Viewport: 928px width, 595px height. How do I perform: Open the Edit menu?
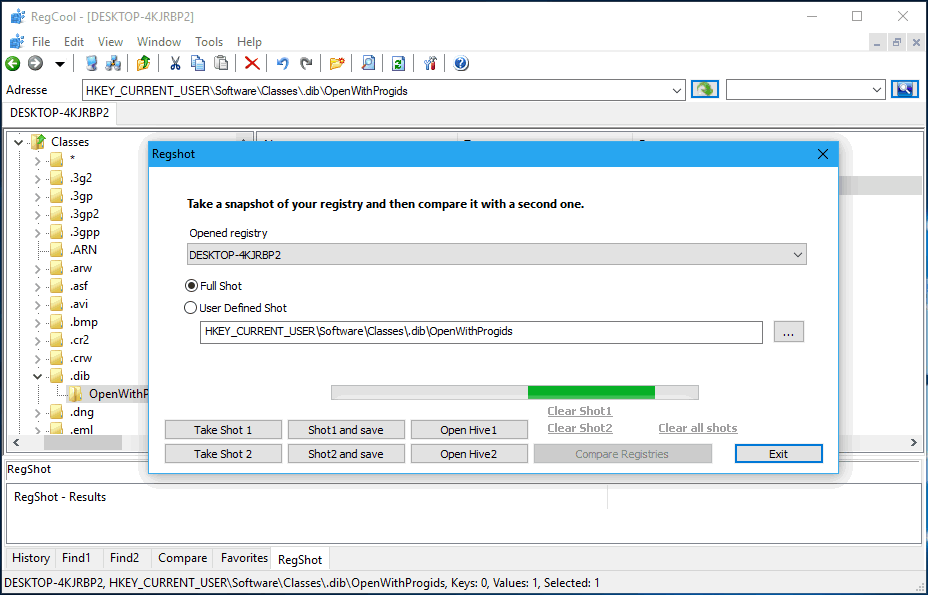[74, 42]
